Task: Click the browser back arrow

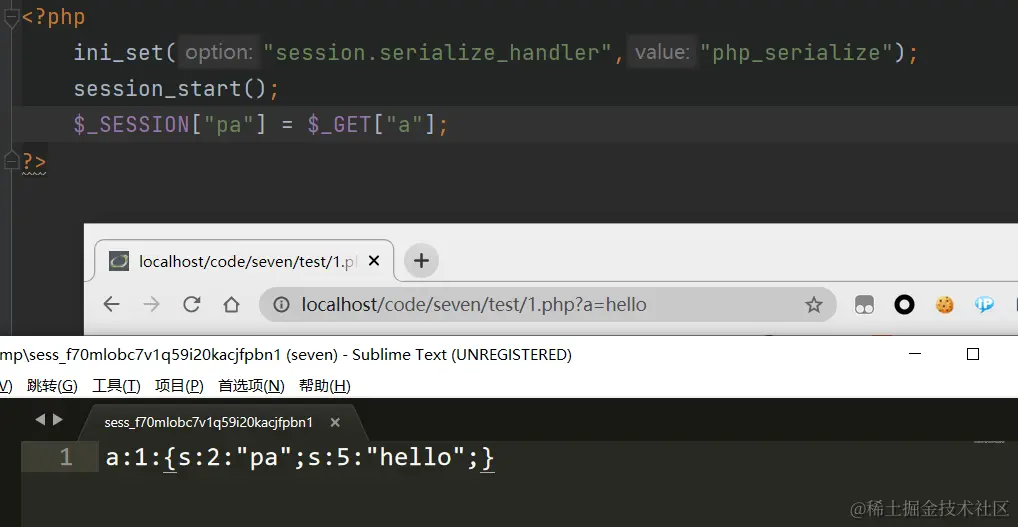Action: 112,304
